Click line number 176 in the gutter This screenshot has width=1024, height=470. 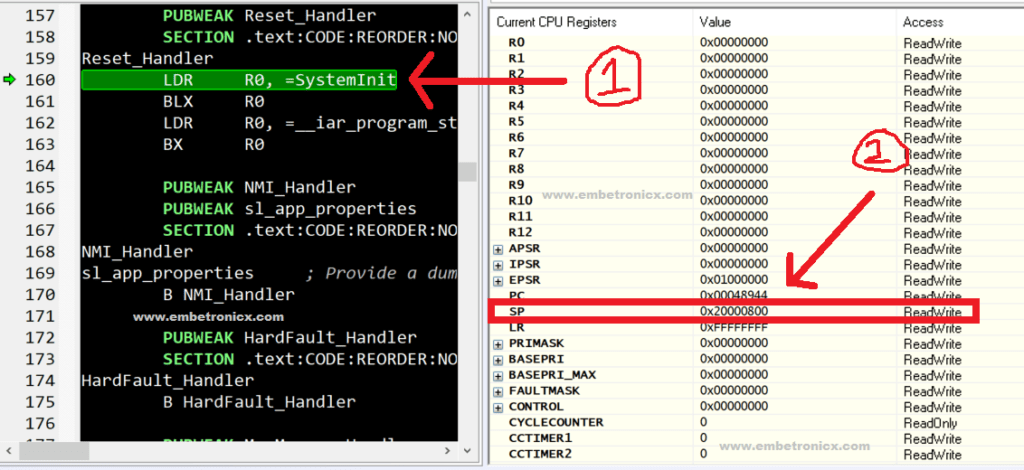coord(40,424)
